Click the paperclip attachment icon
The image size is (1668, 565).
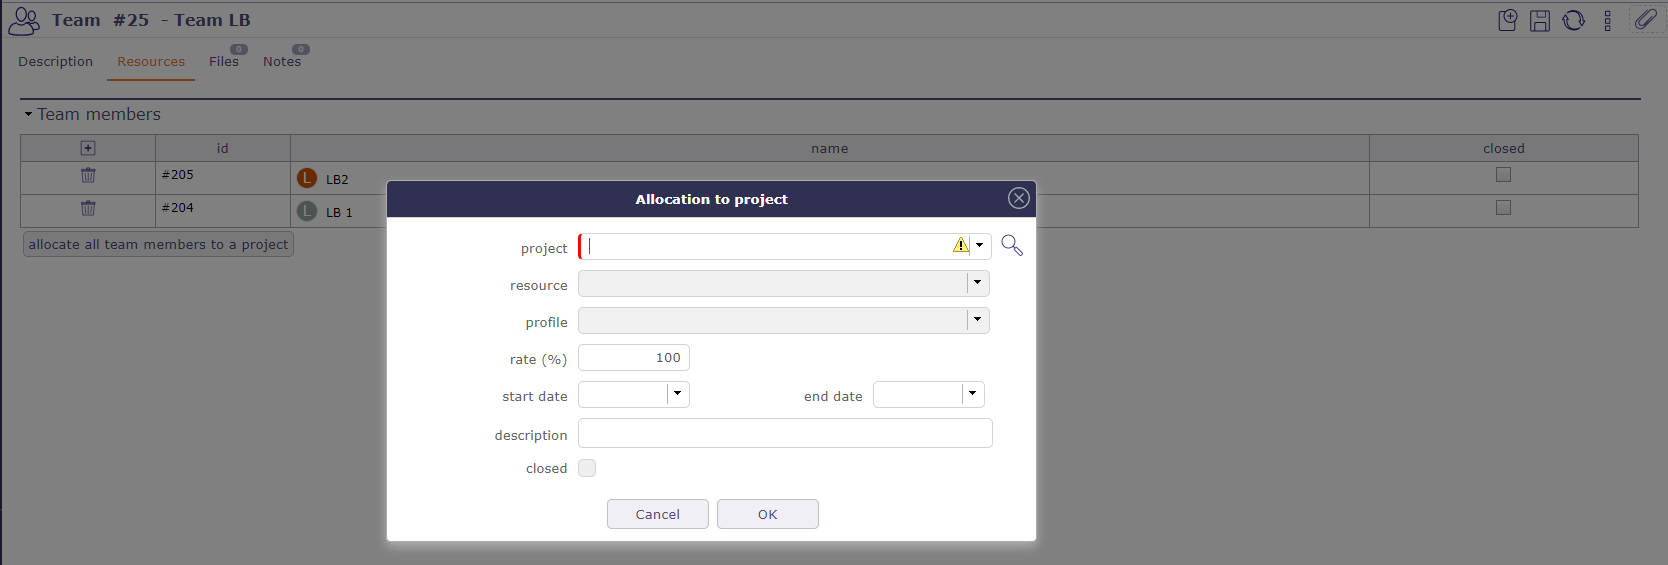click(1645, 19)
